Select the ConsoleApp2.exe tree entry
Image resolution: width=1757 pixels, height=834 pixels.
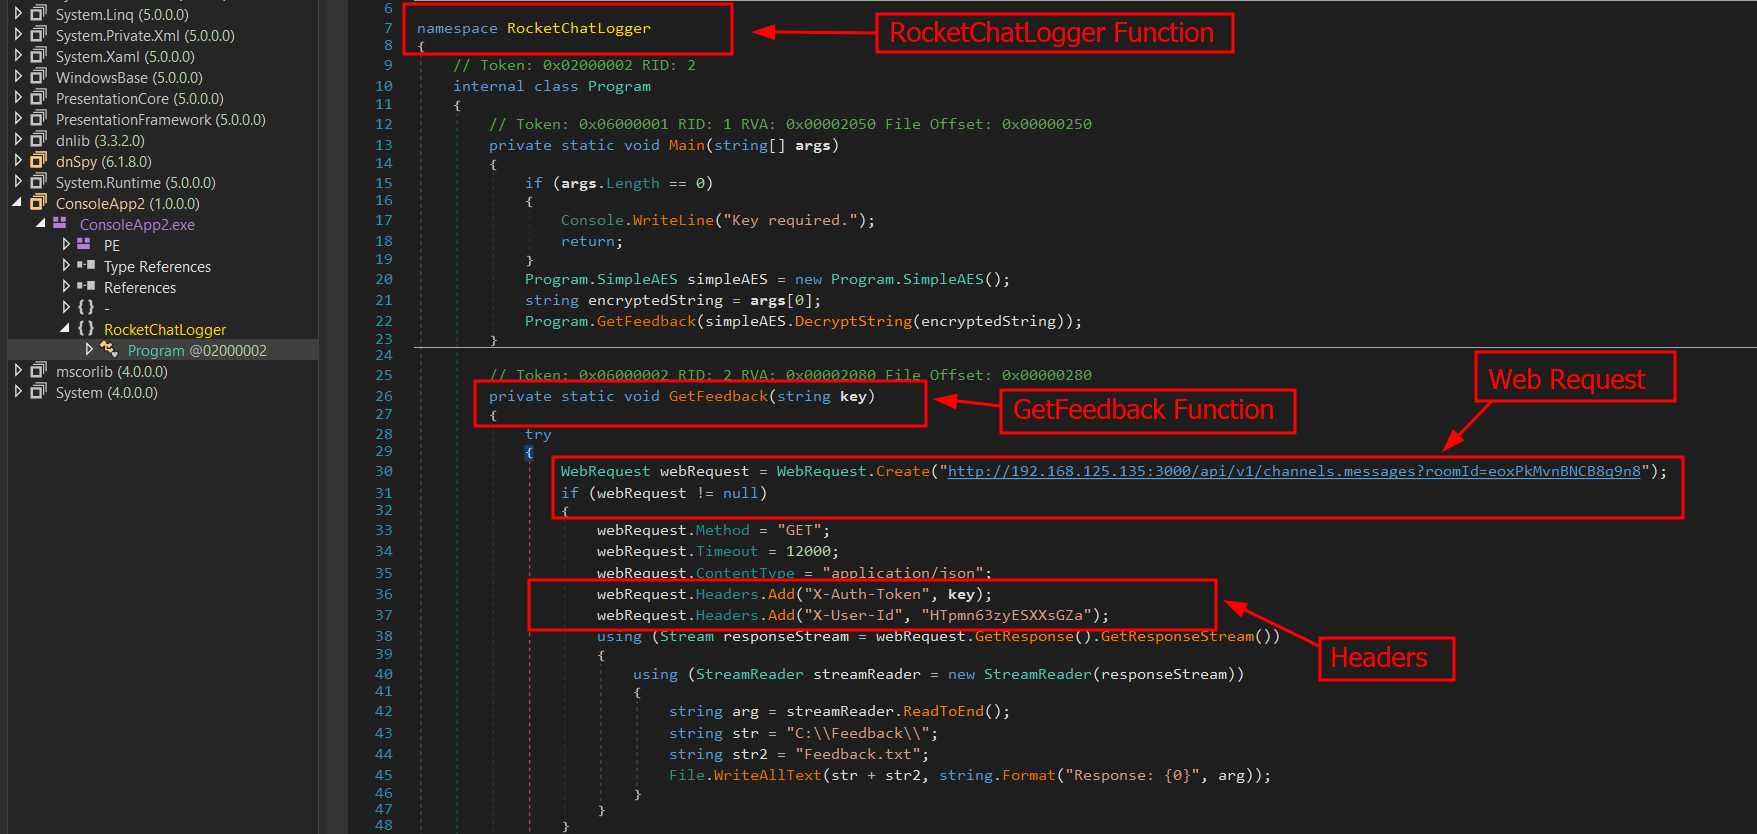[137, 224]
